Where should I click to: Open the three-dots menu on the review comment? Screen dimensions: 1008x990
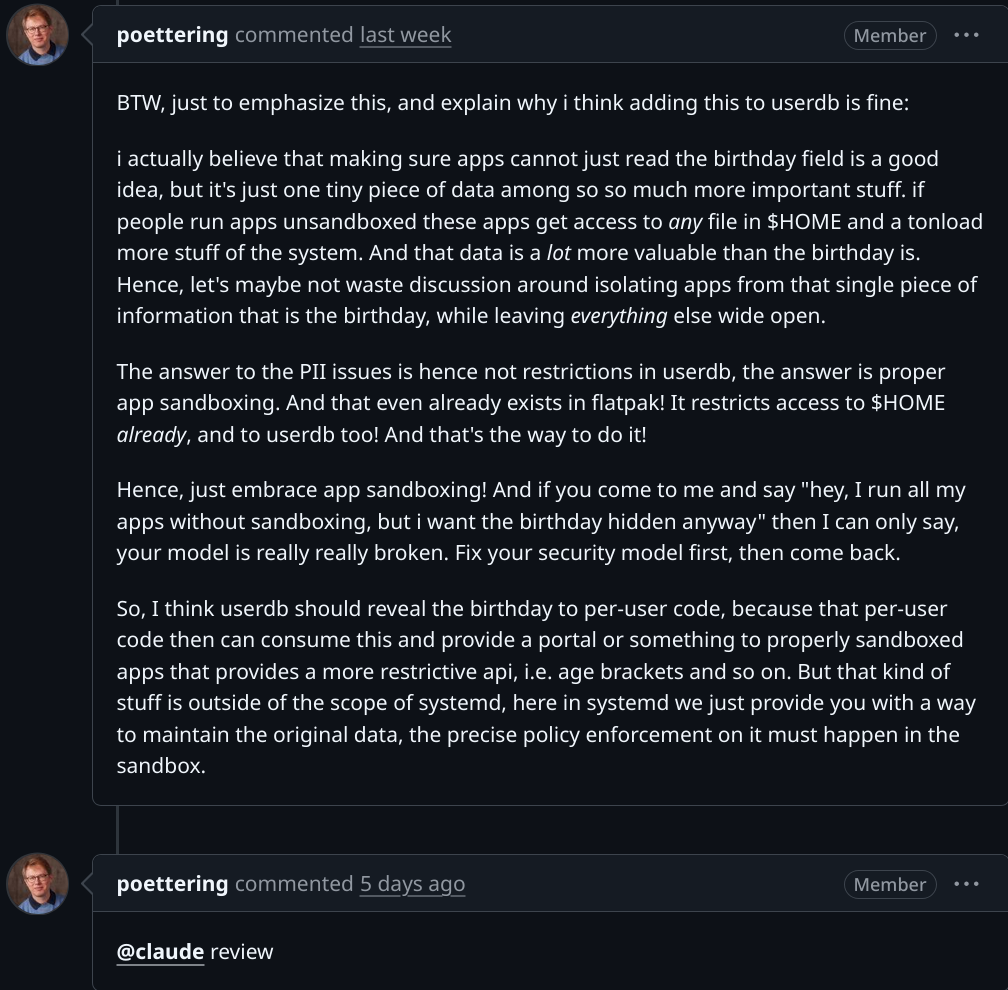tap(966, 884)
